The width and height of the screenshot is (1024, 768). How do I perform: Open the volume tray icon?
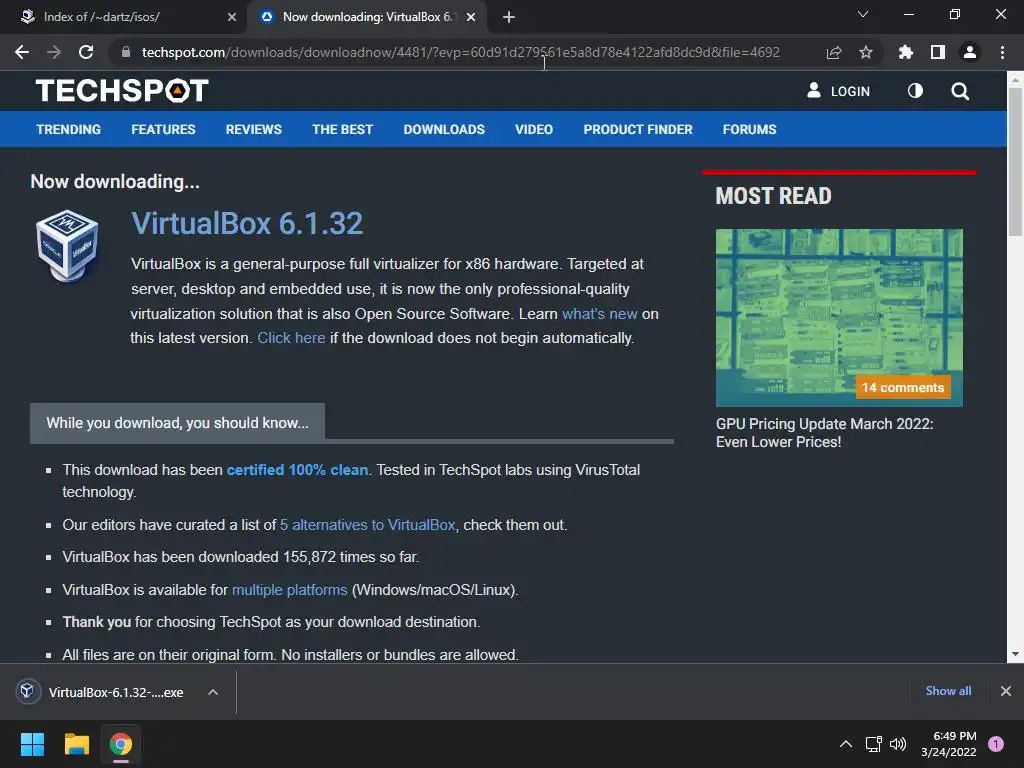(x=899, y=744)
